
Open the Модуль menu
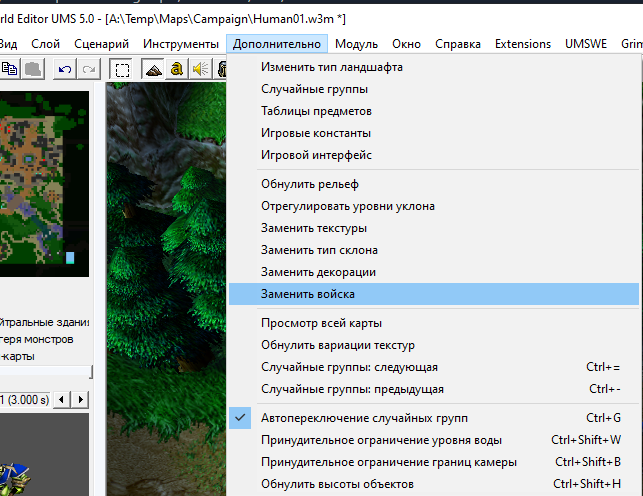point(356,44)
